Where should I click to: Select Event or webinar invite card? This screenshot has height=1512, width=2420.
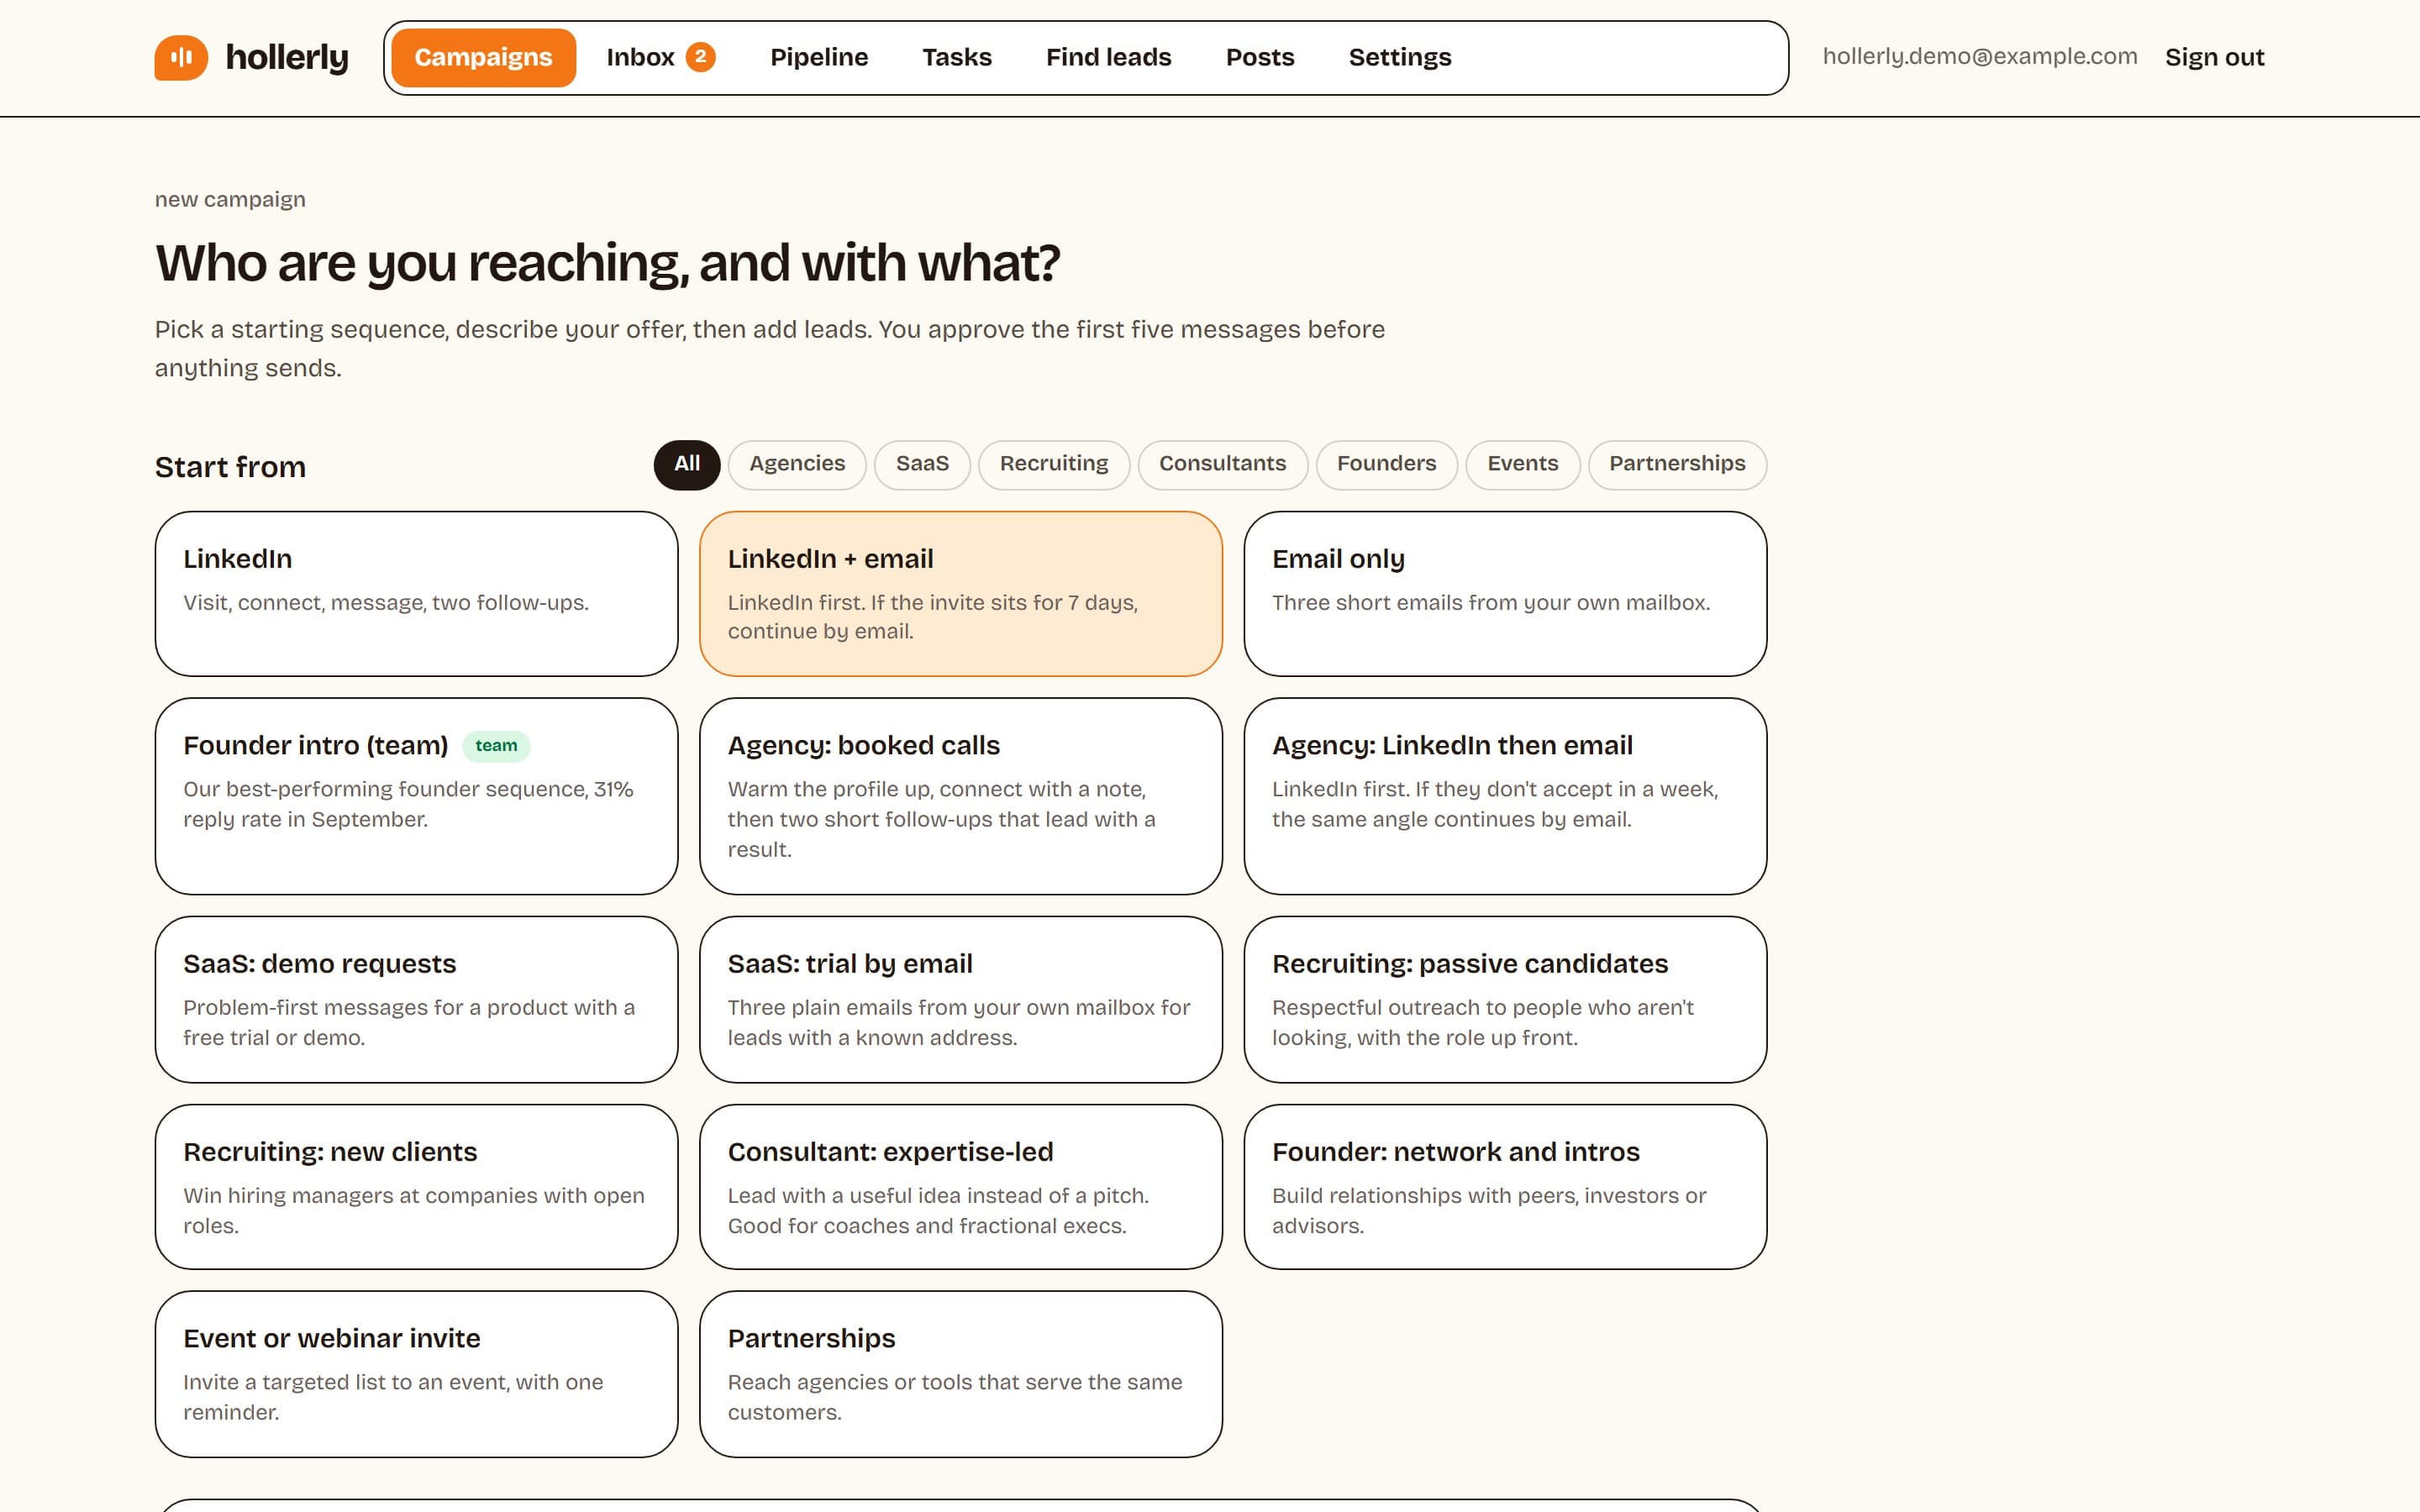416,1374
